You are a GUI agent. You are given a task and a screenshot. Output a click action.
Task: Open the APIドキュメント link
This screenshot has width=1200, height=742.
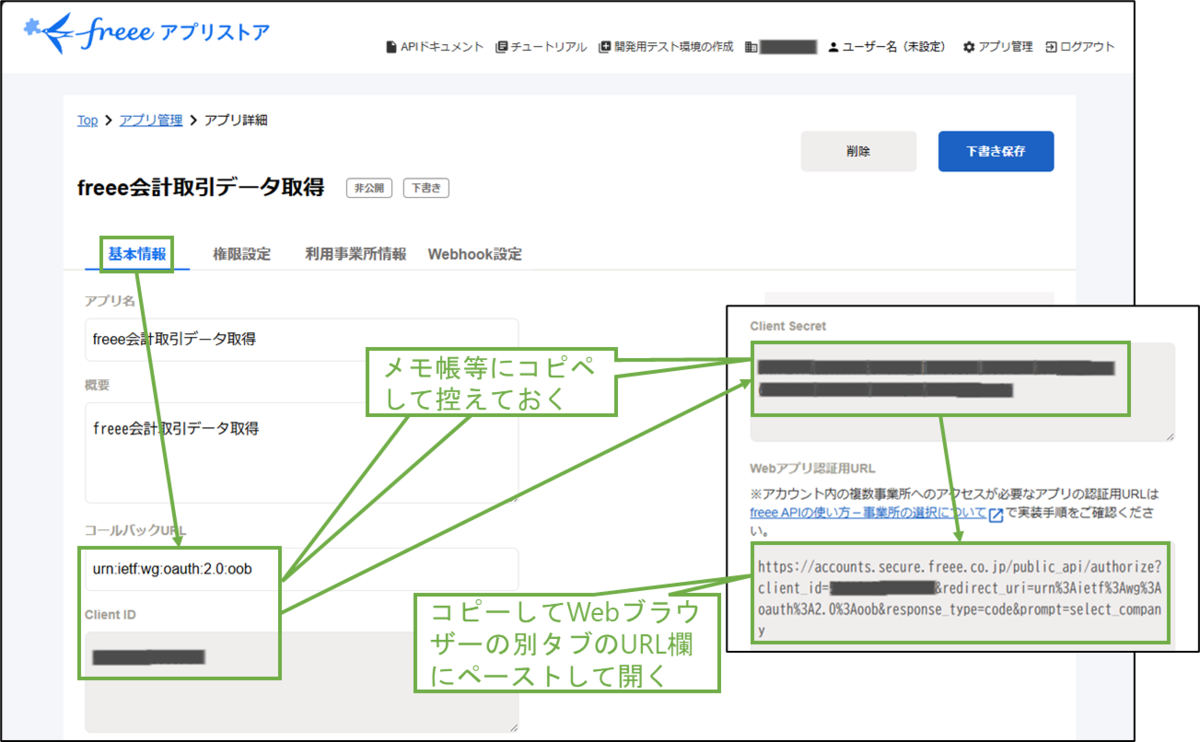click(442, 47)
